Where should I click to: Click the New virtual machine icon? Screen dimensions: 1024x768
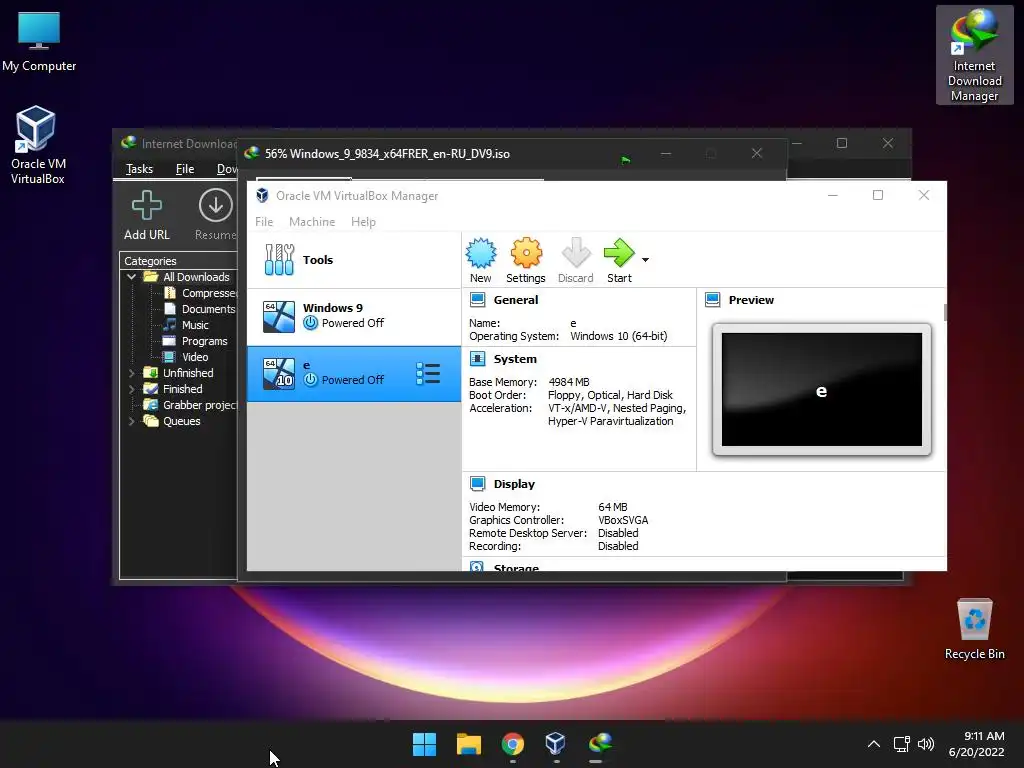[481, 260]
